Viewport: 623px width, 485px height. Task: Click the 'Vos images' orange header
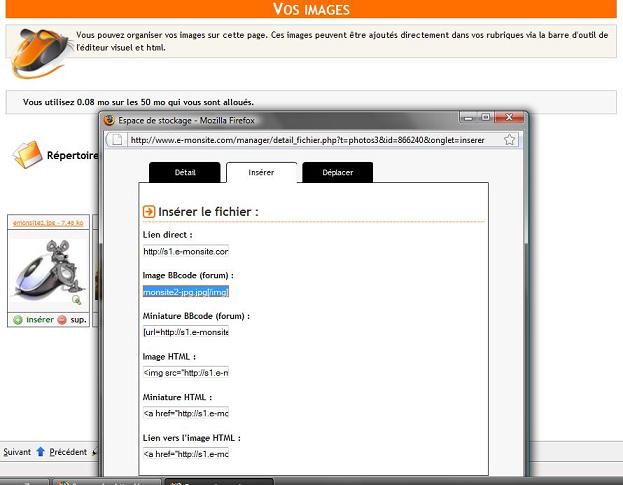pyautogui.click(x=311, y=9)
